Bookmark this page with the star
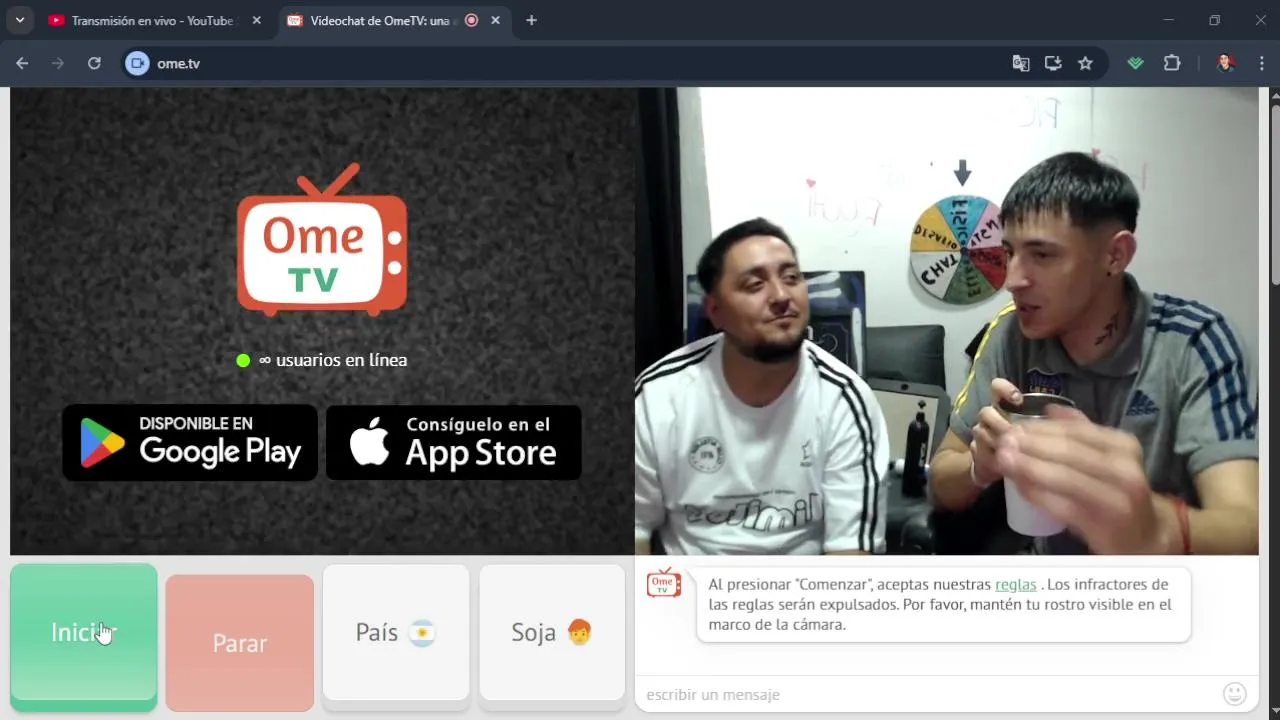The width and height of the screenshot is (1280, 720). pyautogui.click(x=1085, y=63)
